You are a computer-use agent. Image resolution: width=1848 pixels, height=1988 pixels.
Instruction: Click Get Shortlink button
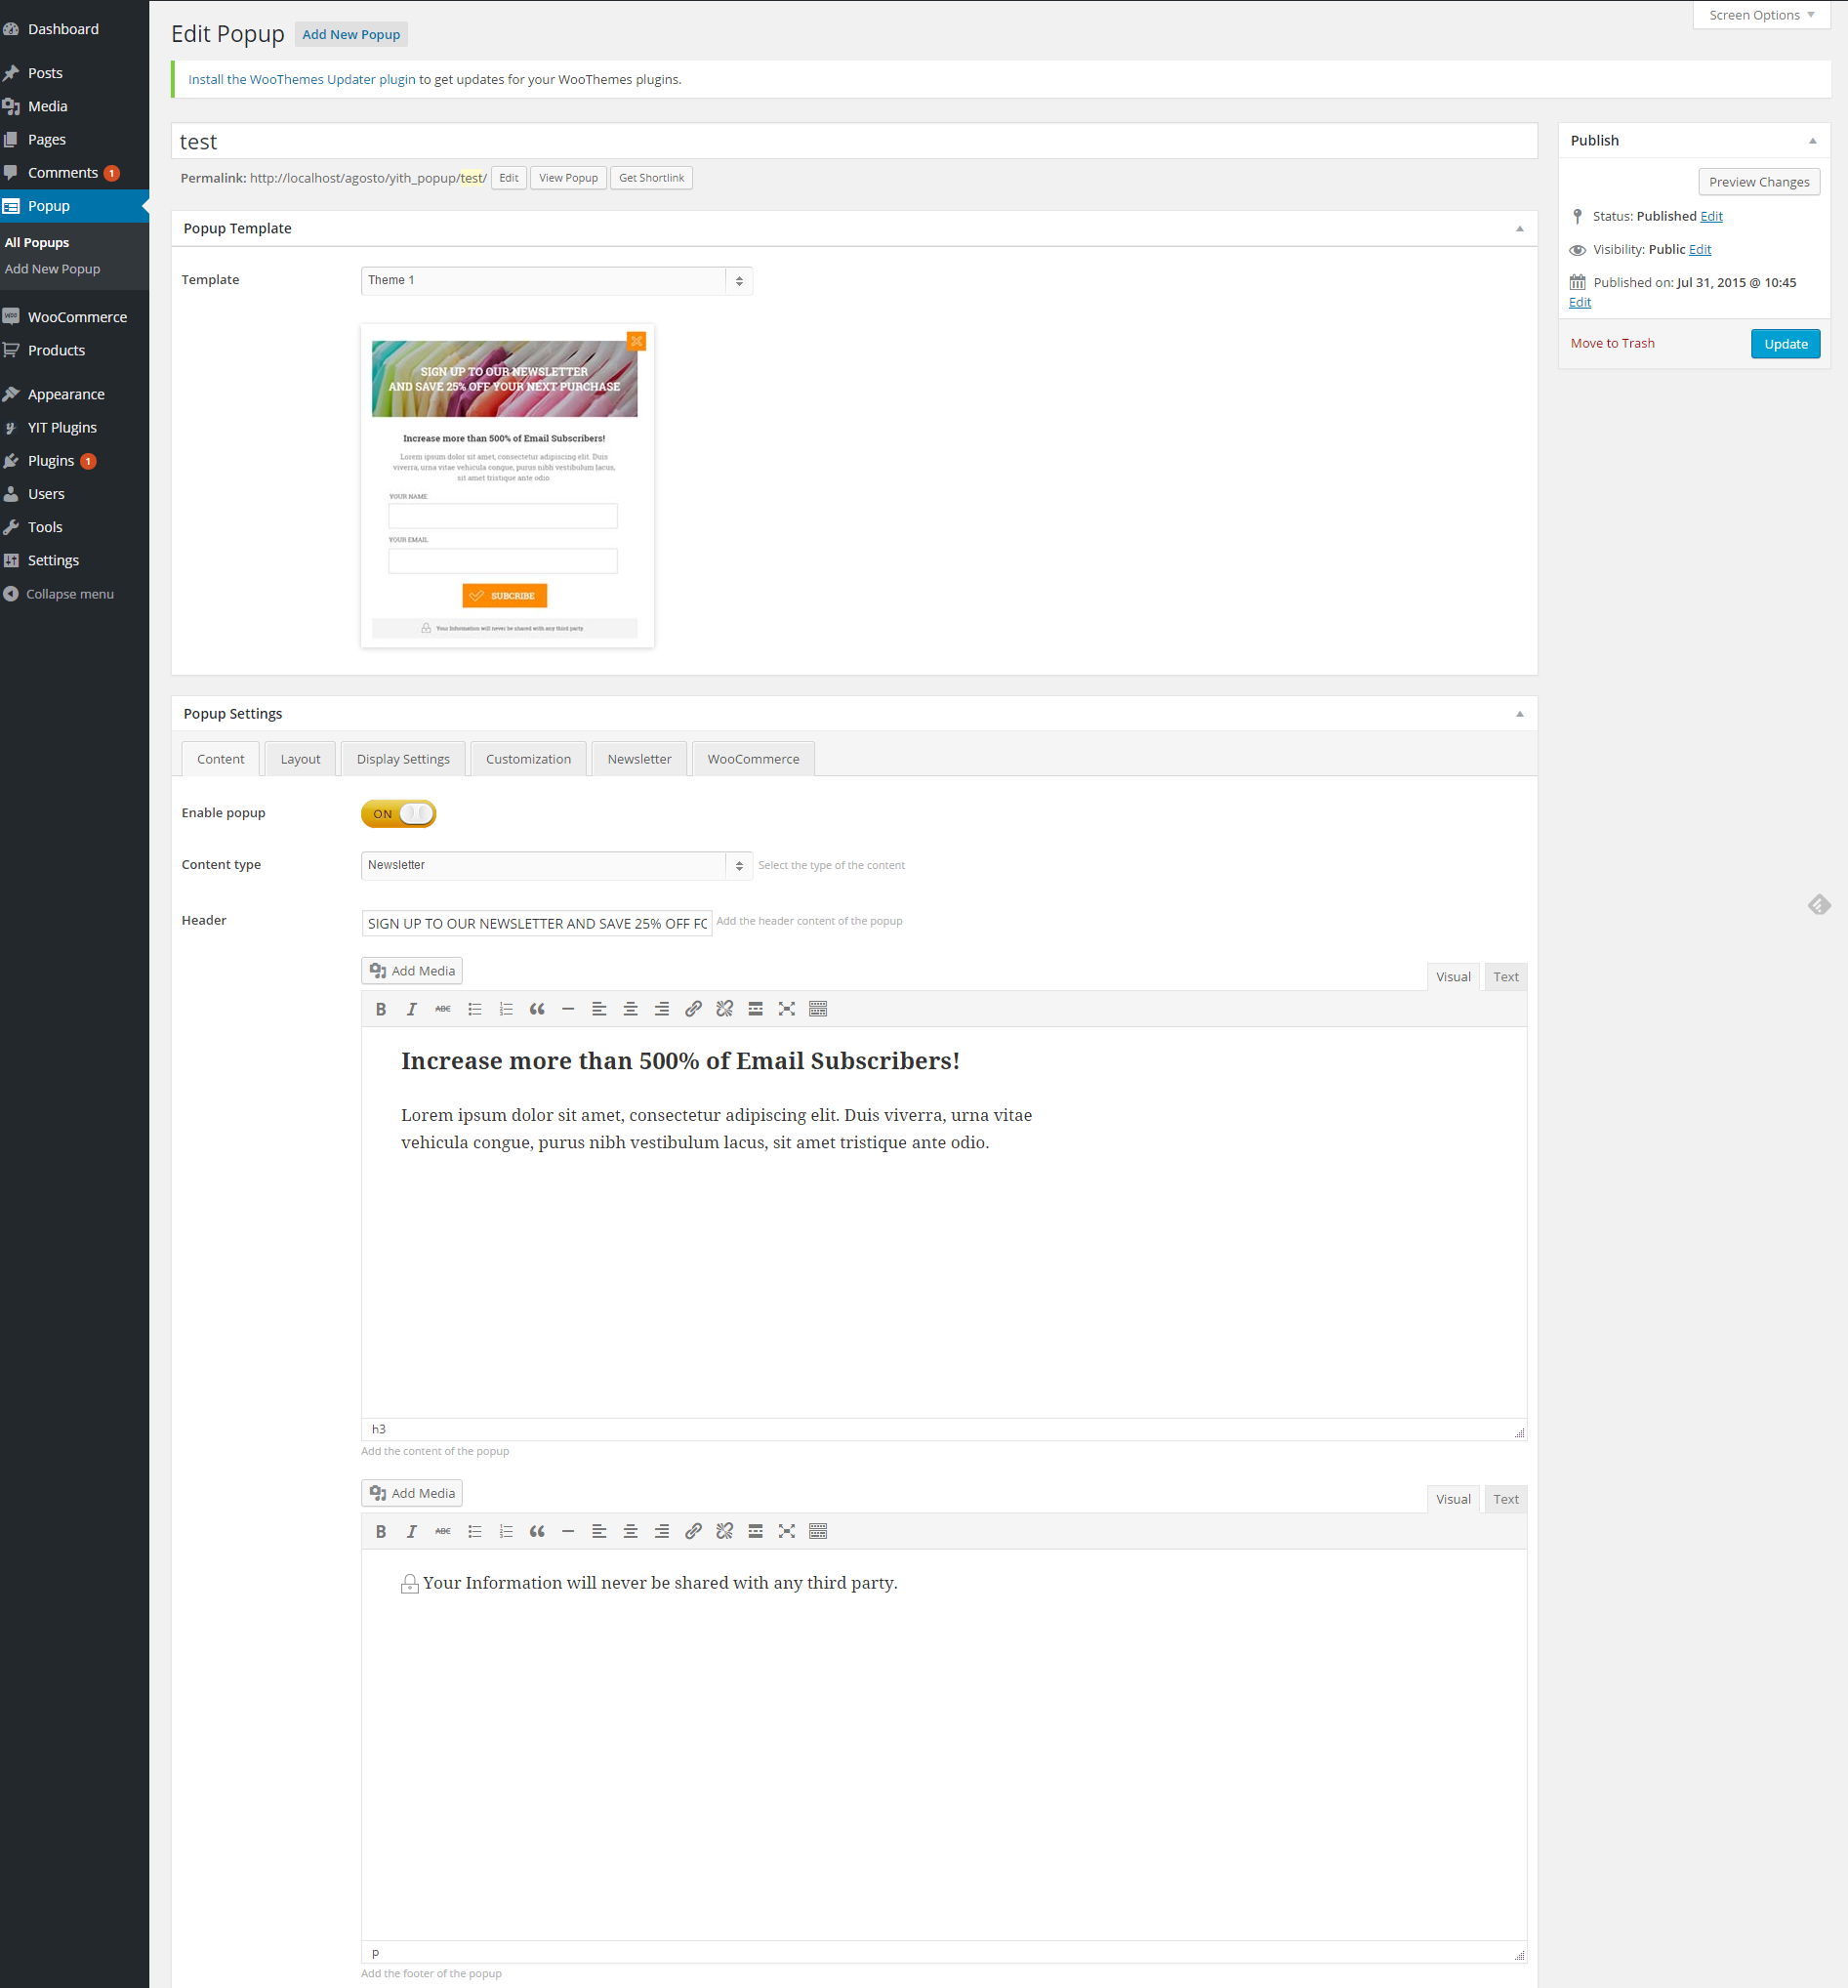click(x=651, y=178)
